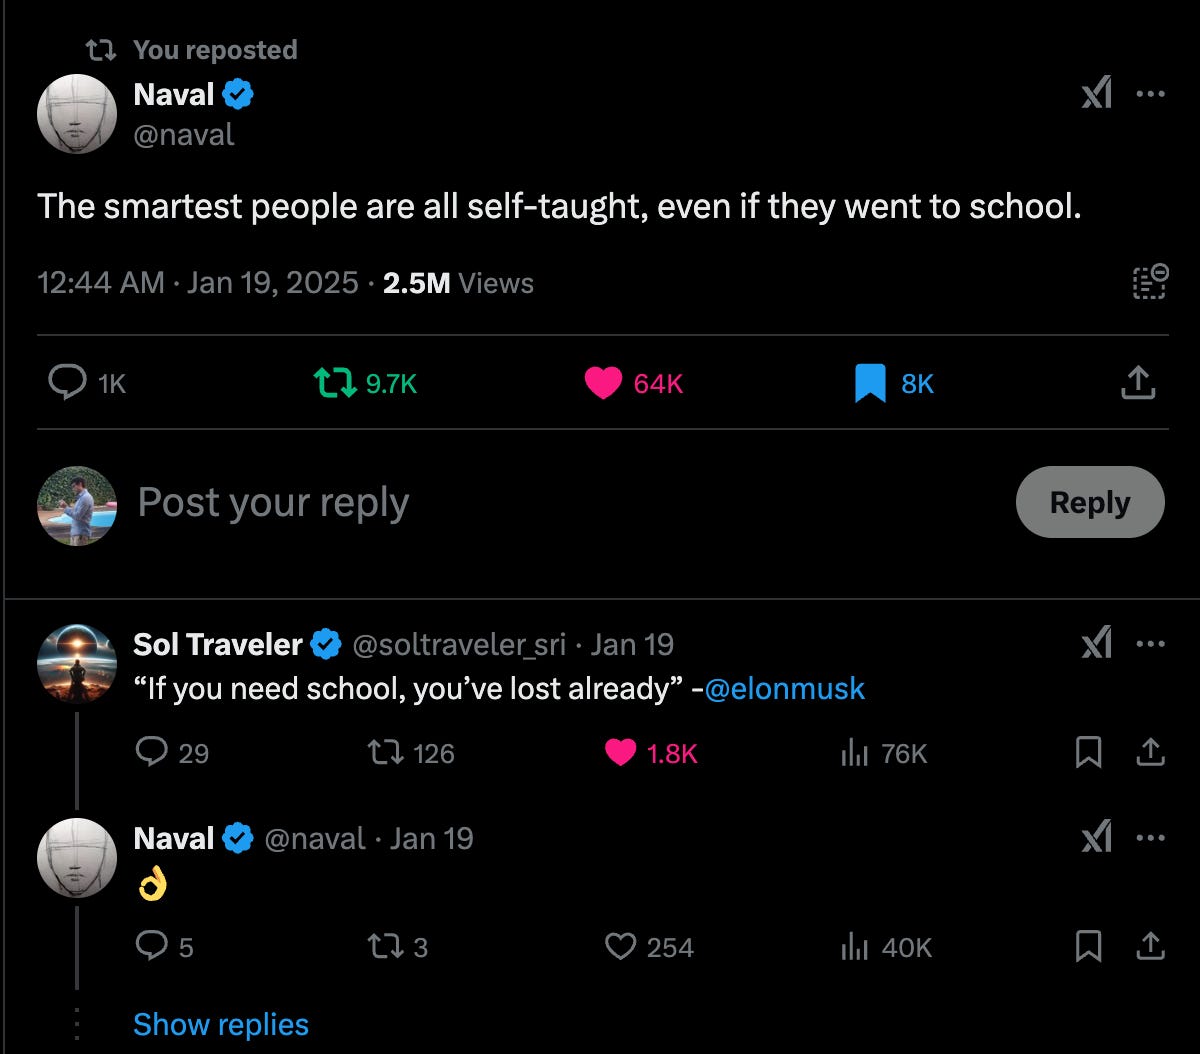The width and height of the screenshot is (1200, 1054).
Task: Repost Sol Traveler's reply with 126 reposts
Action: point(390,752)
